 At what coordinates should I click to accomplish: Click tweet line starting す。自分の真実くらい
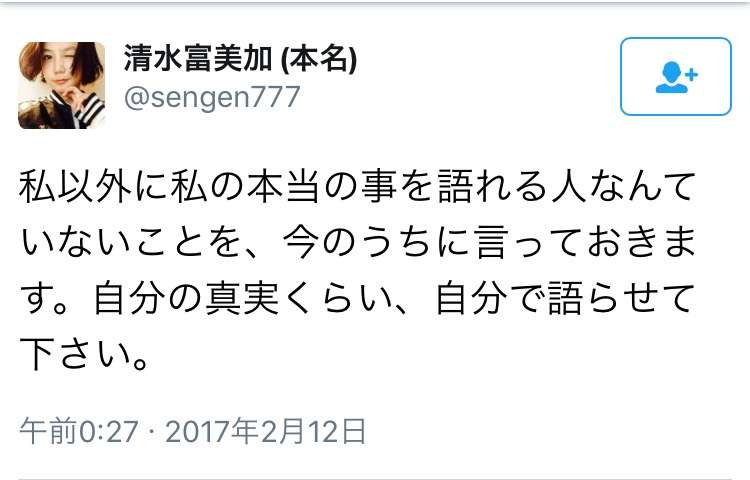356,299
